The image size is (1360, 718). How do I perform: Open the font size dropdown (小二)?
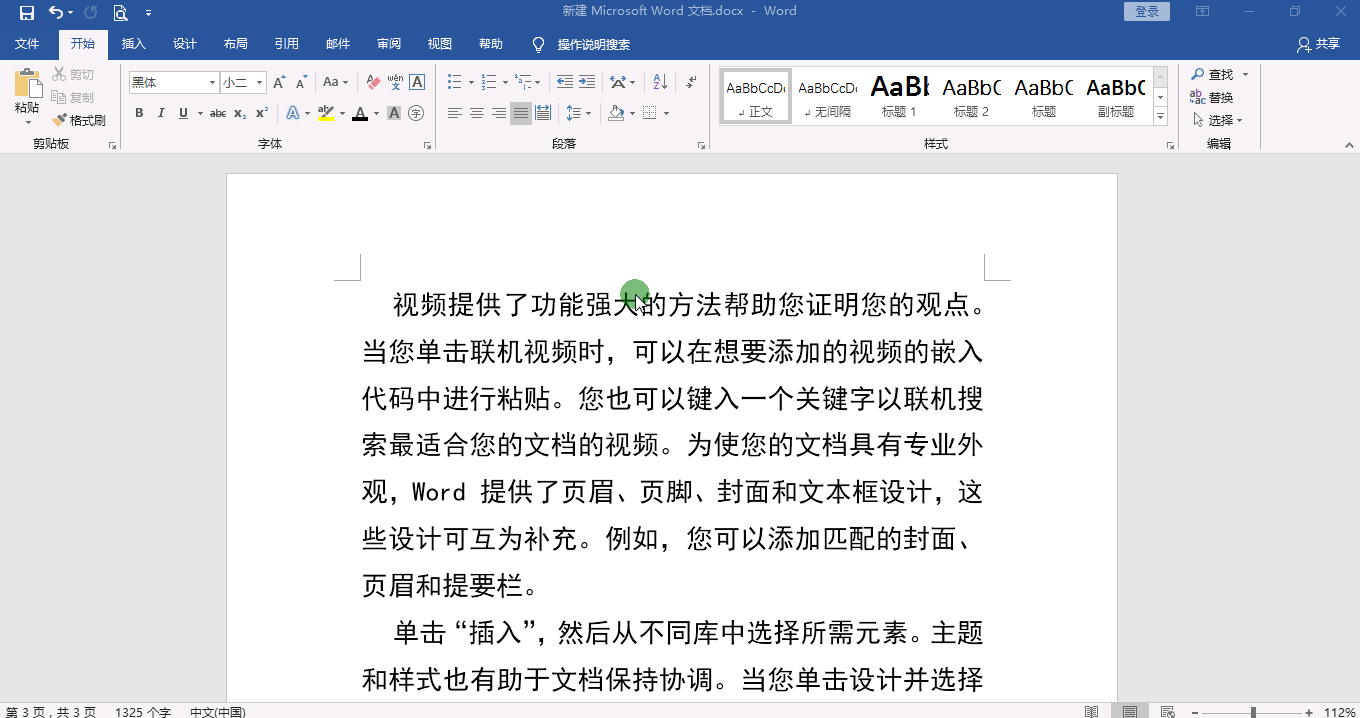pos(260,83)
